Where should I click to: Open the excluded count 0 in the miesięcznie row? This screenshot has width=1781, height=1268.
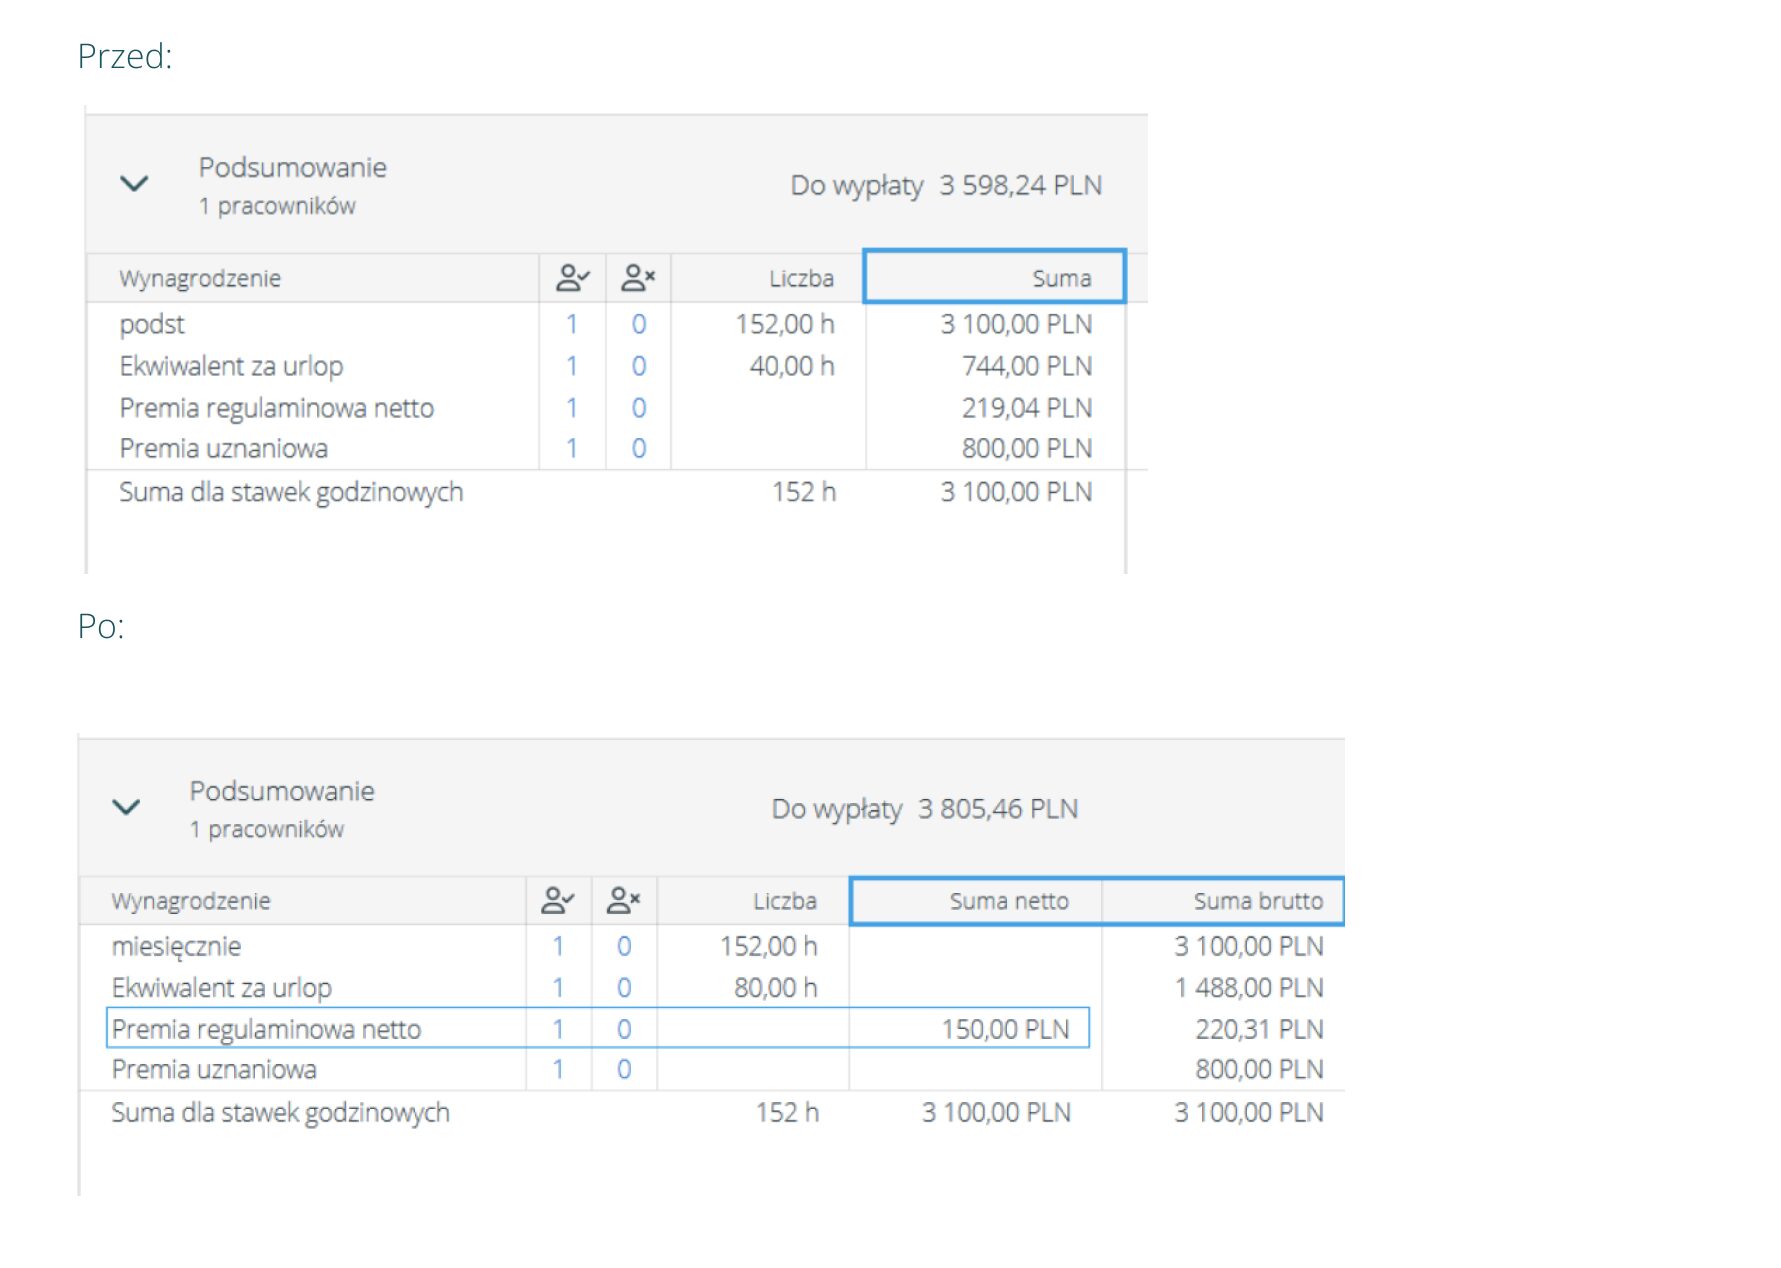point(624,946)
